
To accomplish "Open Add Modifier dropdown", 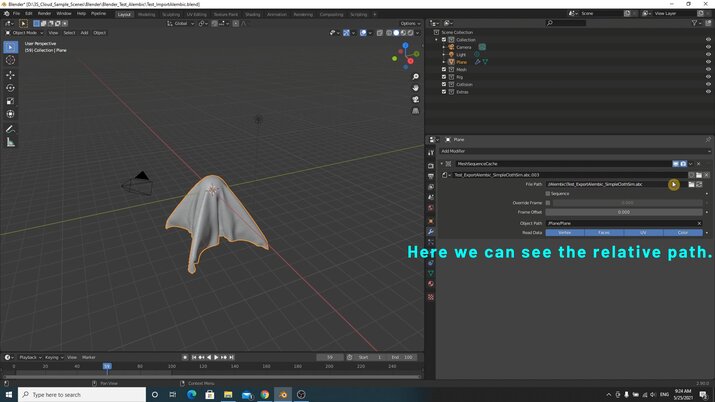I will (x=575, y=151).
